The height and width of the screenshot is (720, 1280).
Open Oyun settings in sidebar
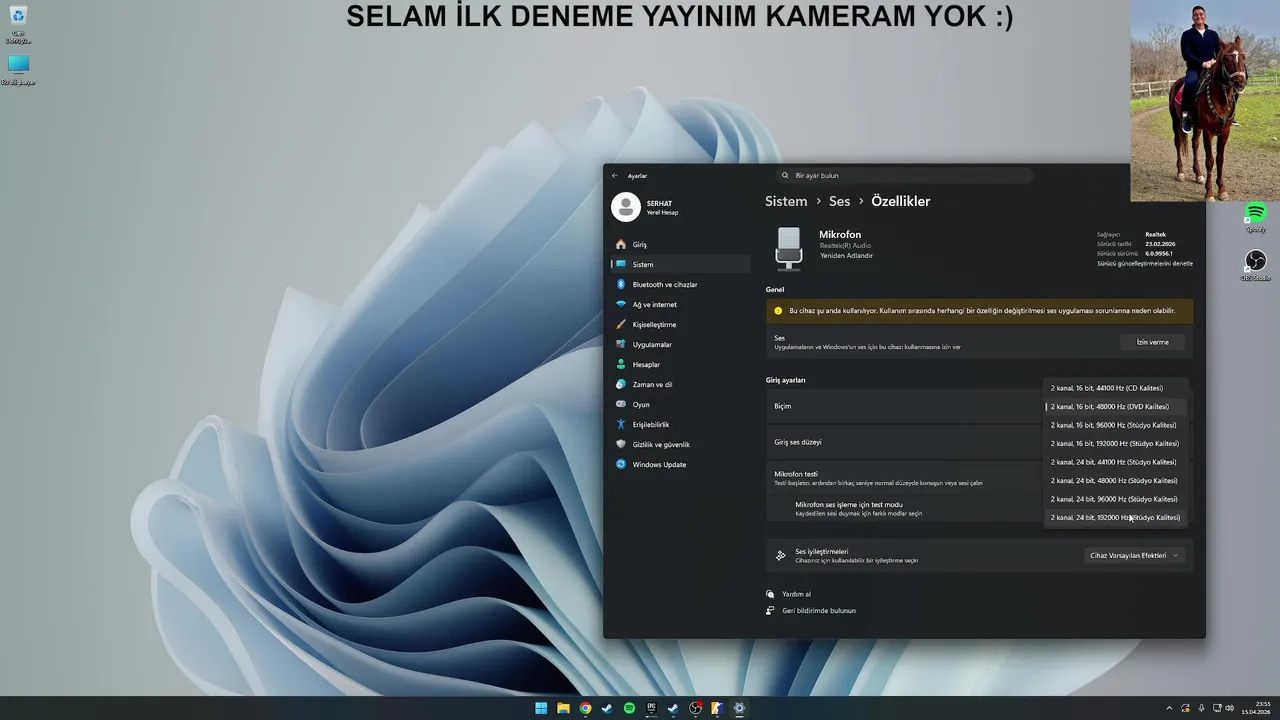(x=680, y=404)
